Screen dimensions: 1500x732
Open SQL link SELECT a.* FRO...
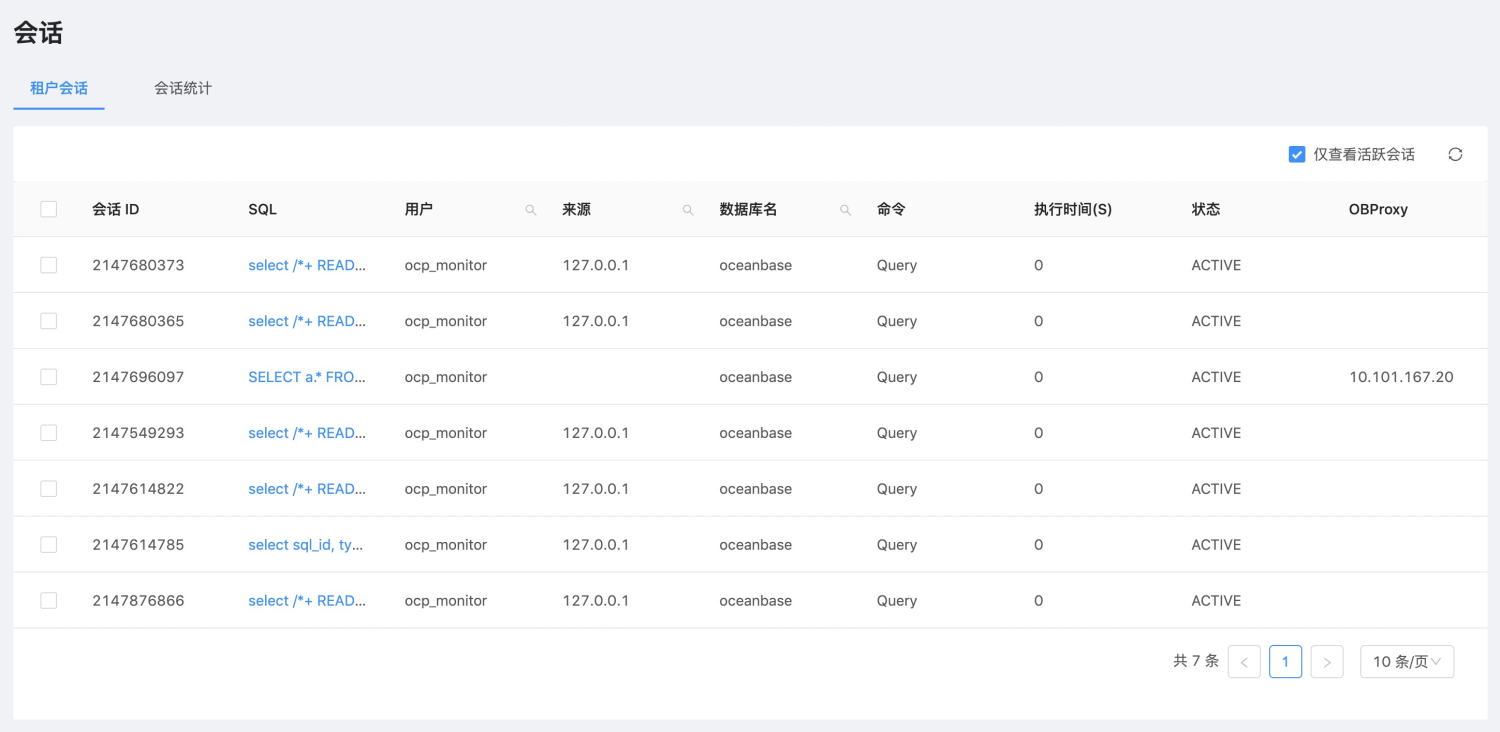307,377
